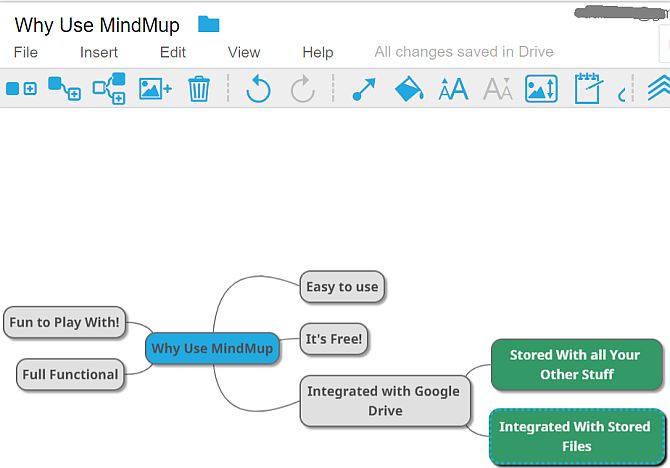
Task: Increase the node text size
Action: 453,89
